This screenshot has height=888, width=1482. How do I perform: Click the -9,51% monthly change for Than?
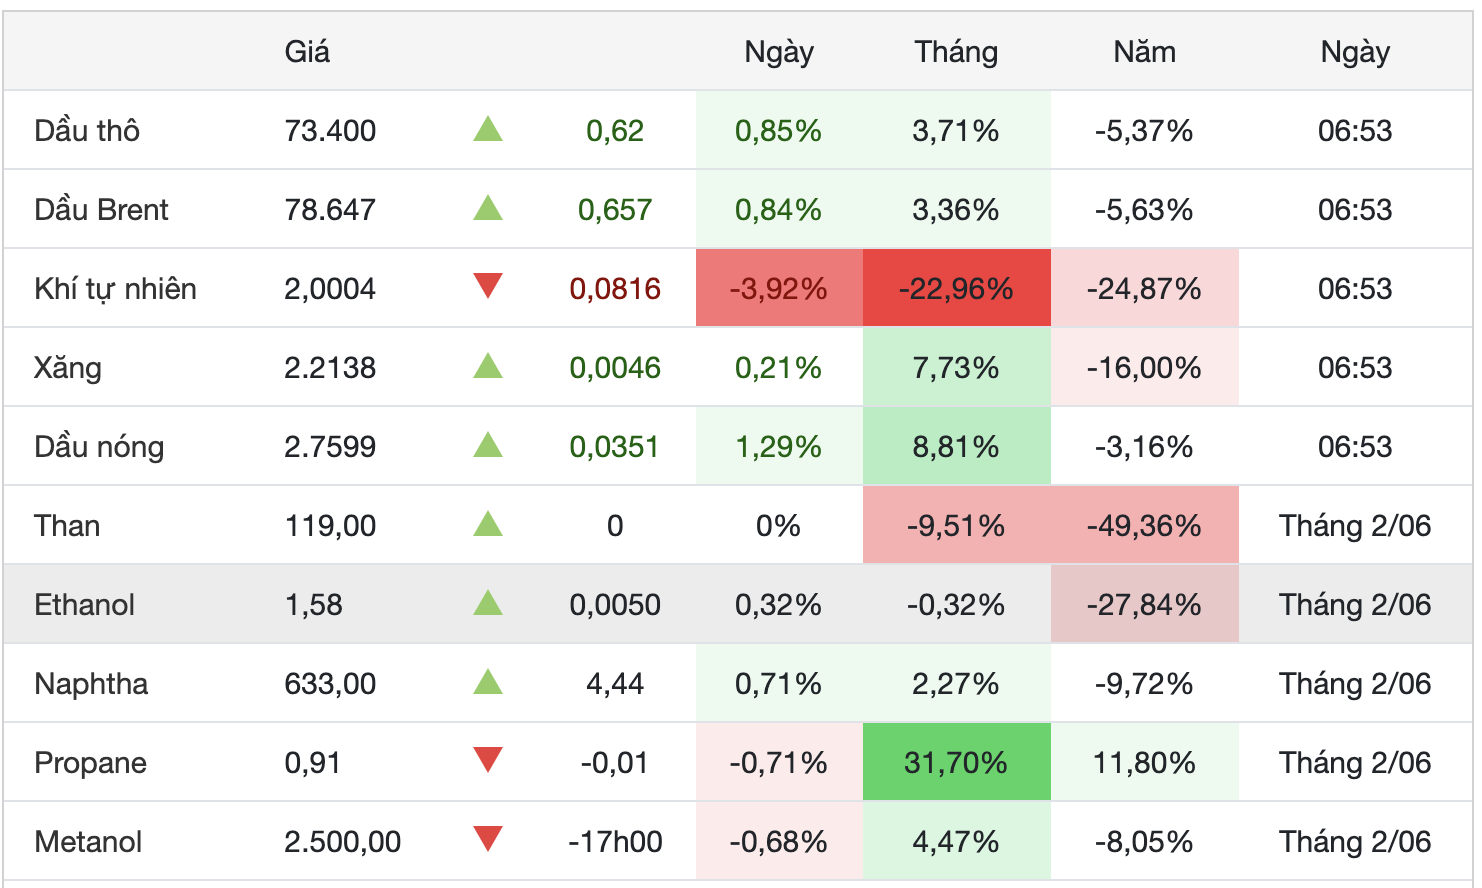(956, 526)
